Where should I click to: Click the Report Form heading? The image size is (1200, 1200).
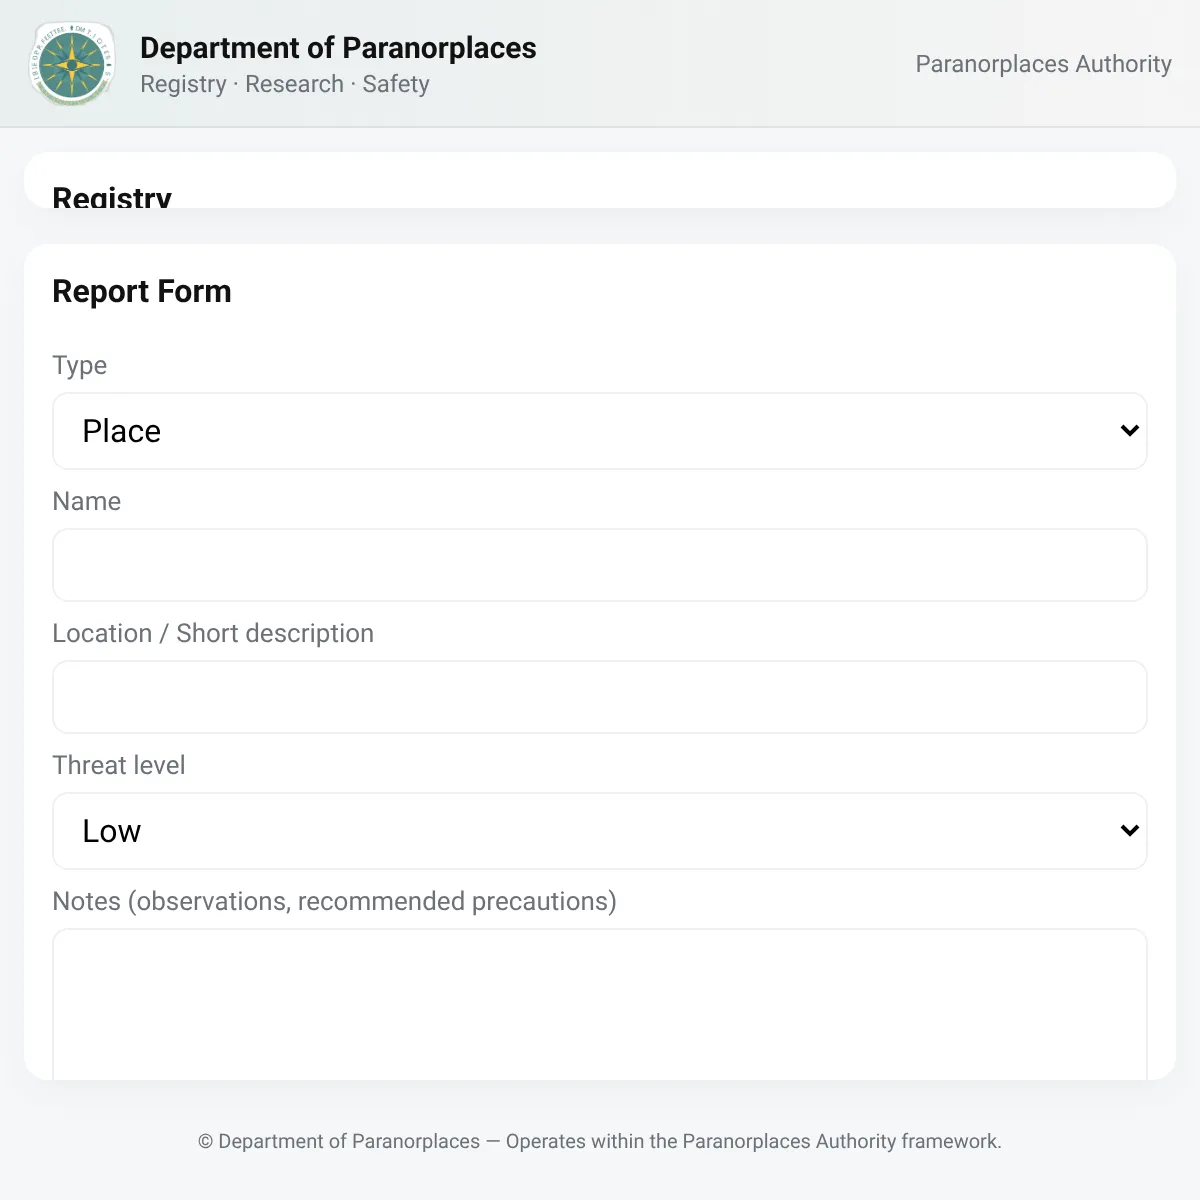142,291
